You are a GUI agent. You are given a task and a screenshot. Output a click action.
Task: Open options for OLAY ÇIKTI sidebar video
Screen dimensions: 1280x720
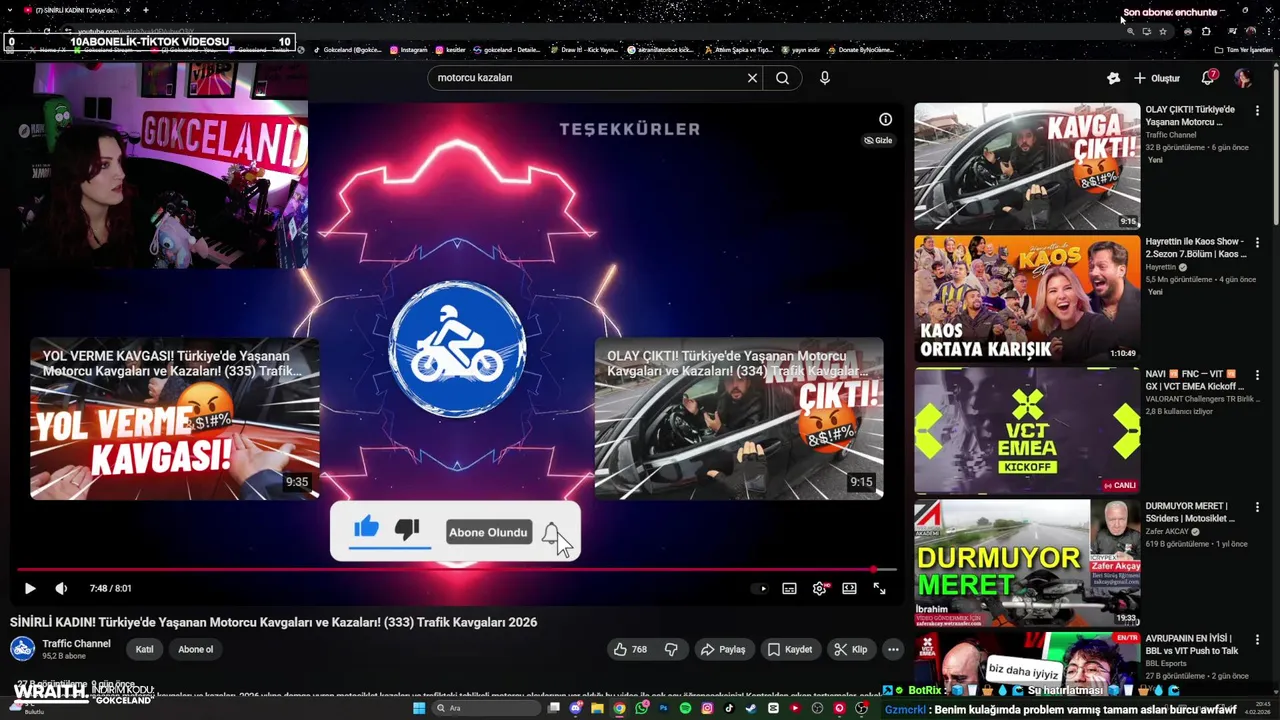coord(1257,110)
